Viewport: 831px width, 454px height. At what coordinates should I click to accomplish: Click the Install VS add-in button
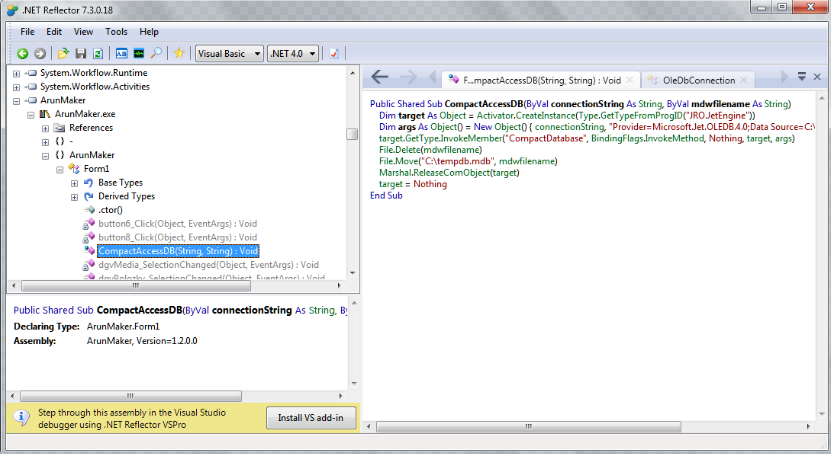pyautogui.click(x=311, y=417)
